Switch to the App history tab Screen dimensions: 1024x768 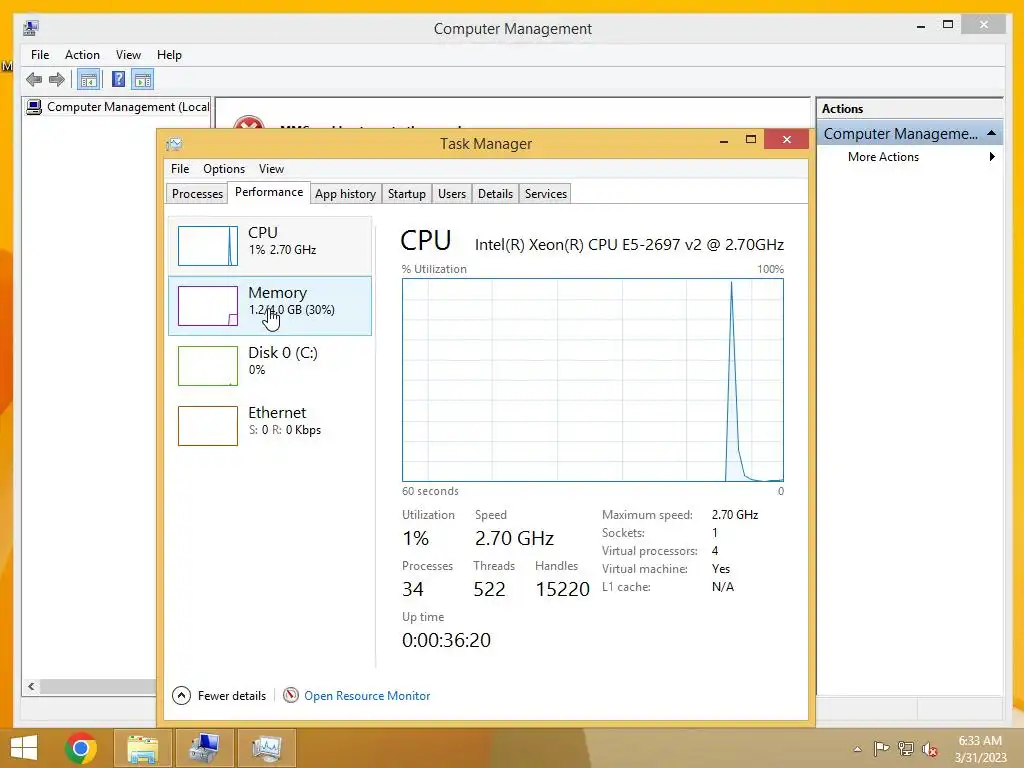click(x=345, y=194)
